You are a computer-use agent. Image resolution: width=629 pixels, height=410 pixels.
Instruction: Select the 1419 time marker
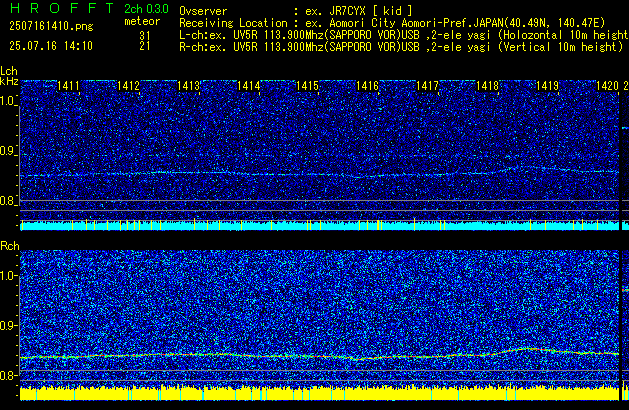tap(547, 86)
